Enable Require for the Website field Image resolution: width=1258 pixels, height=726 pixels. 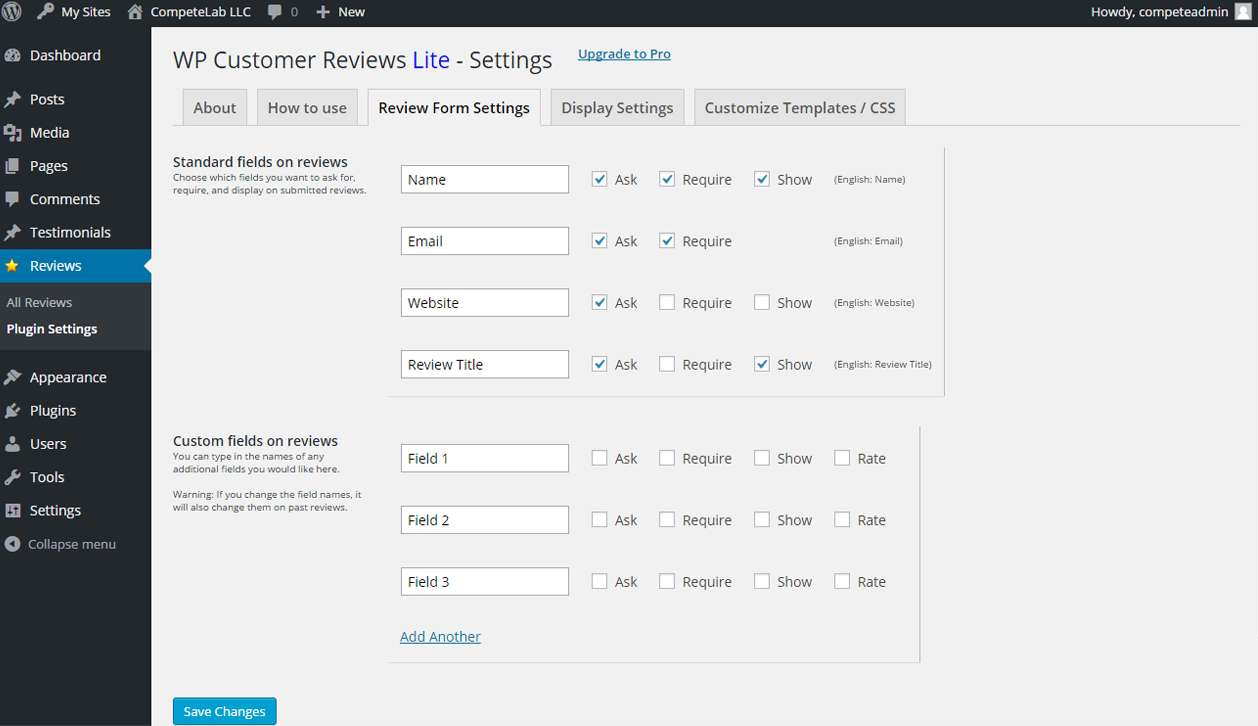(666, 302)
